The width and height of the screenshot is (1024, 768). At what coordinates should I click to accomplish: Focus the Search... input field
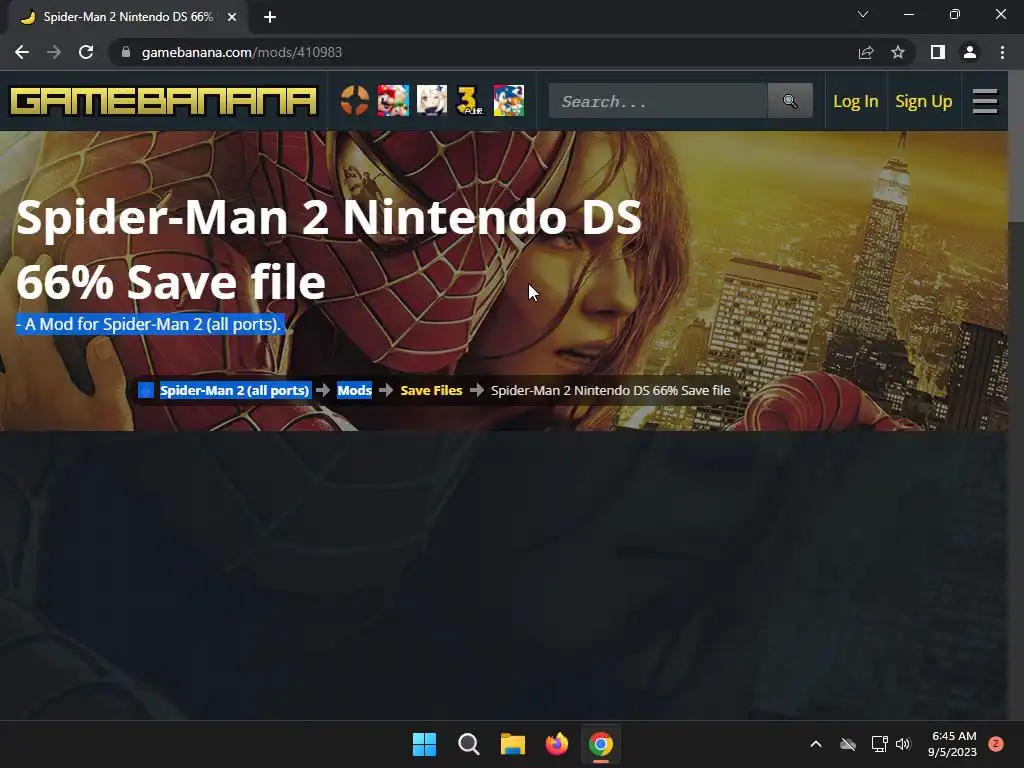click(x=658, y=101)
